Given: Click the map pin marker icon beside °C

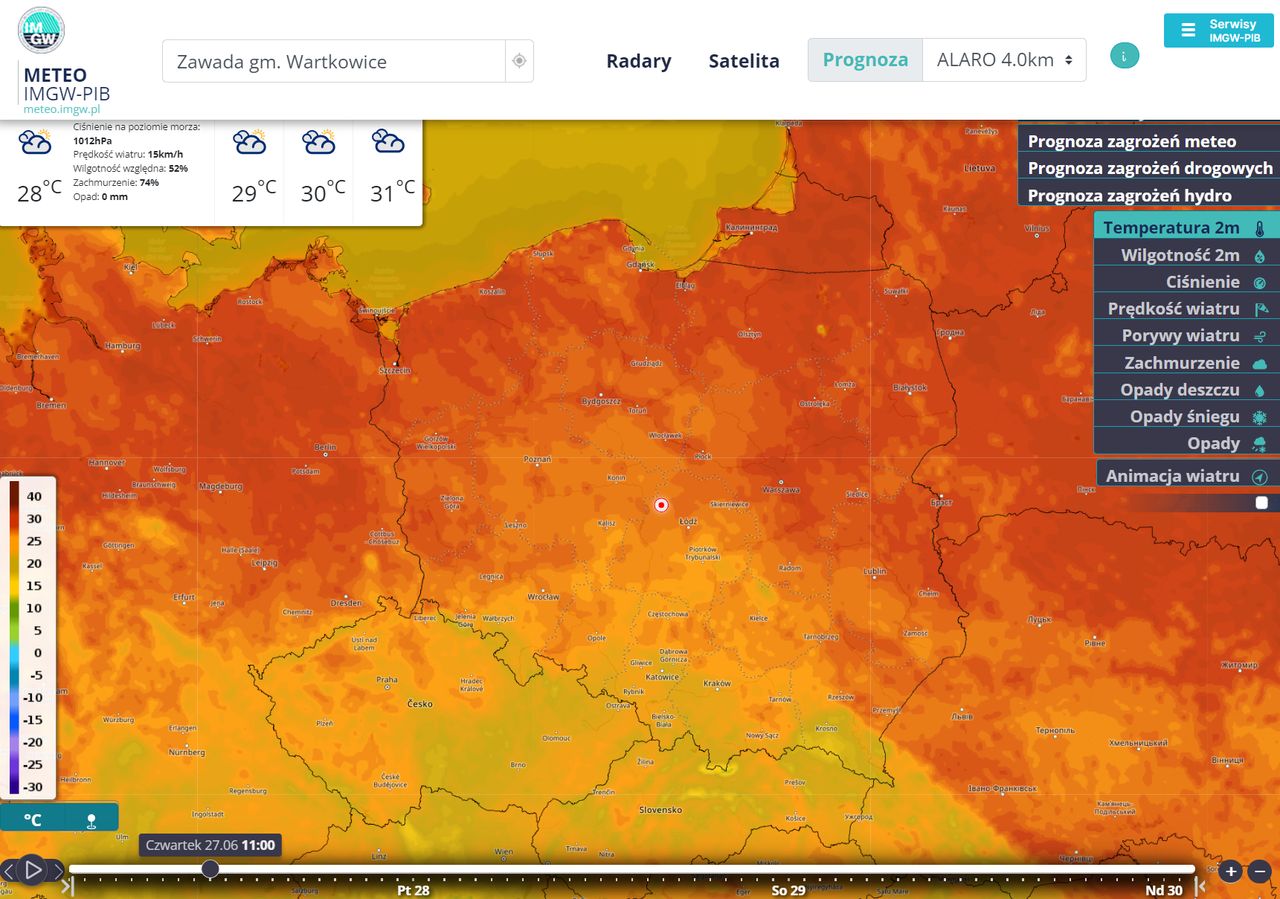Looking at the screenshot, I should pos(91,820).
